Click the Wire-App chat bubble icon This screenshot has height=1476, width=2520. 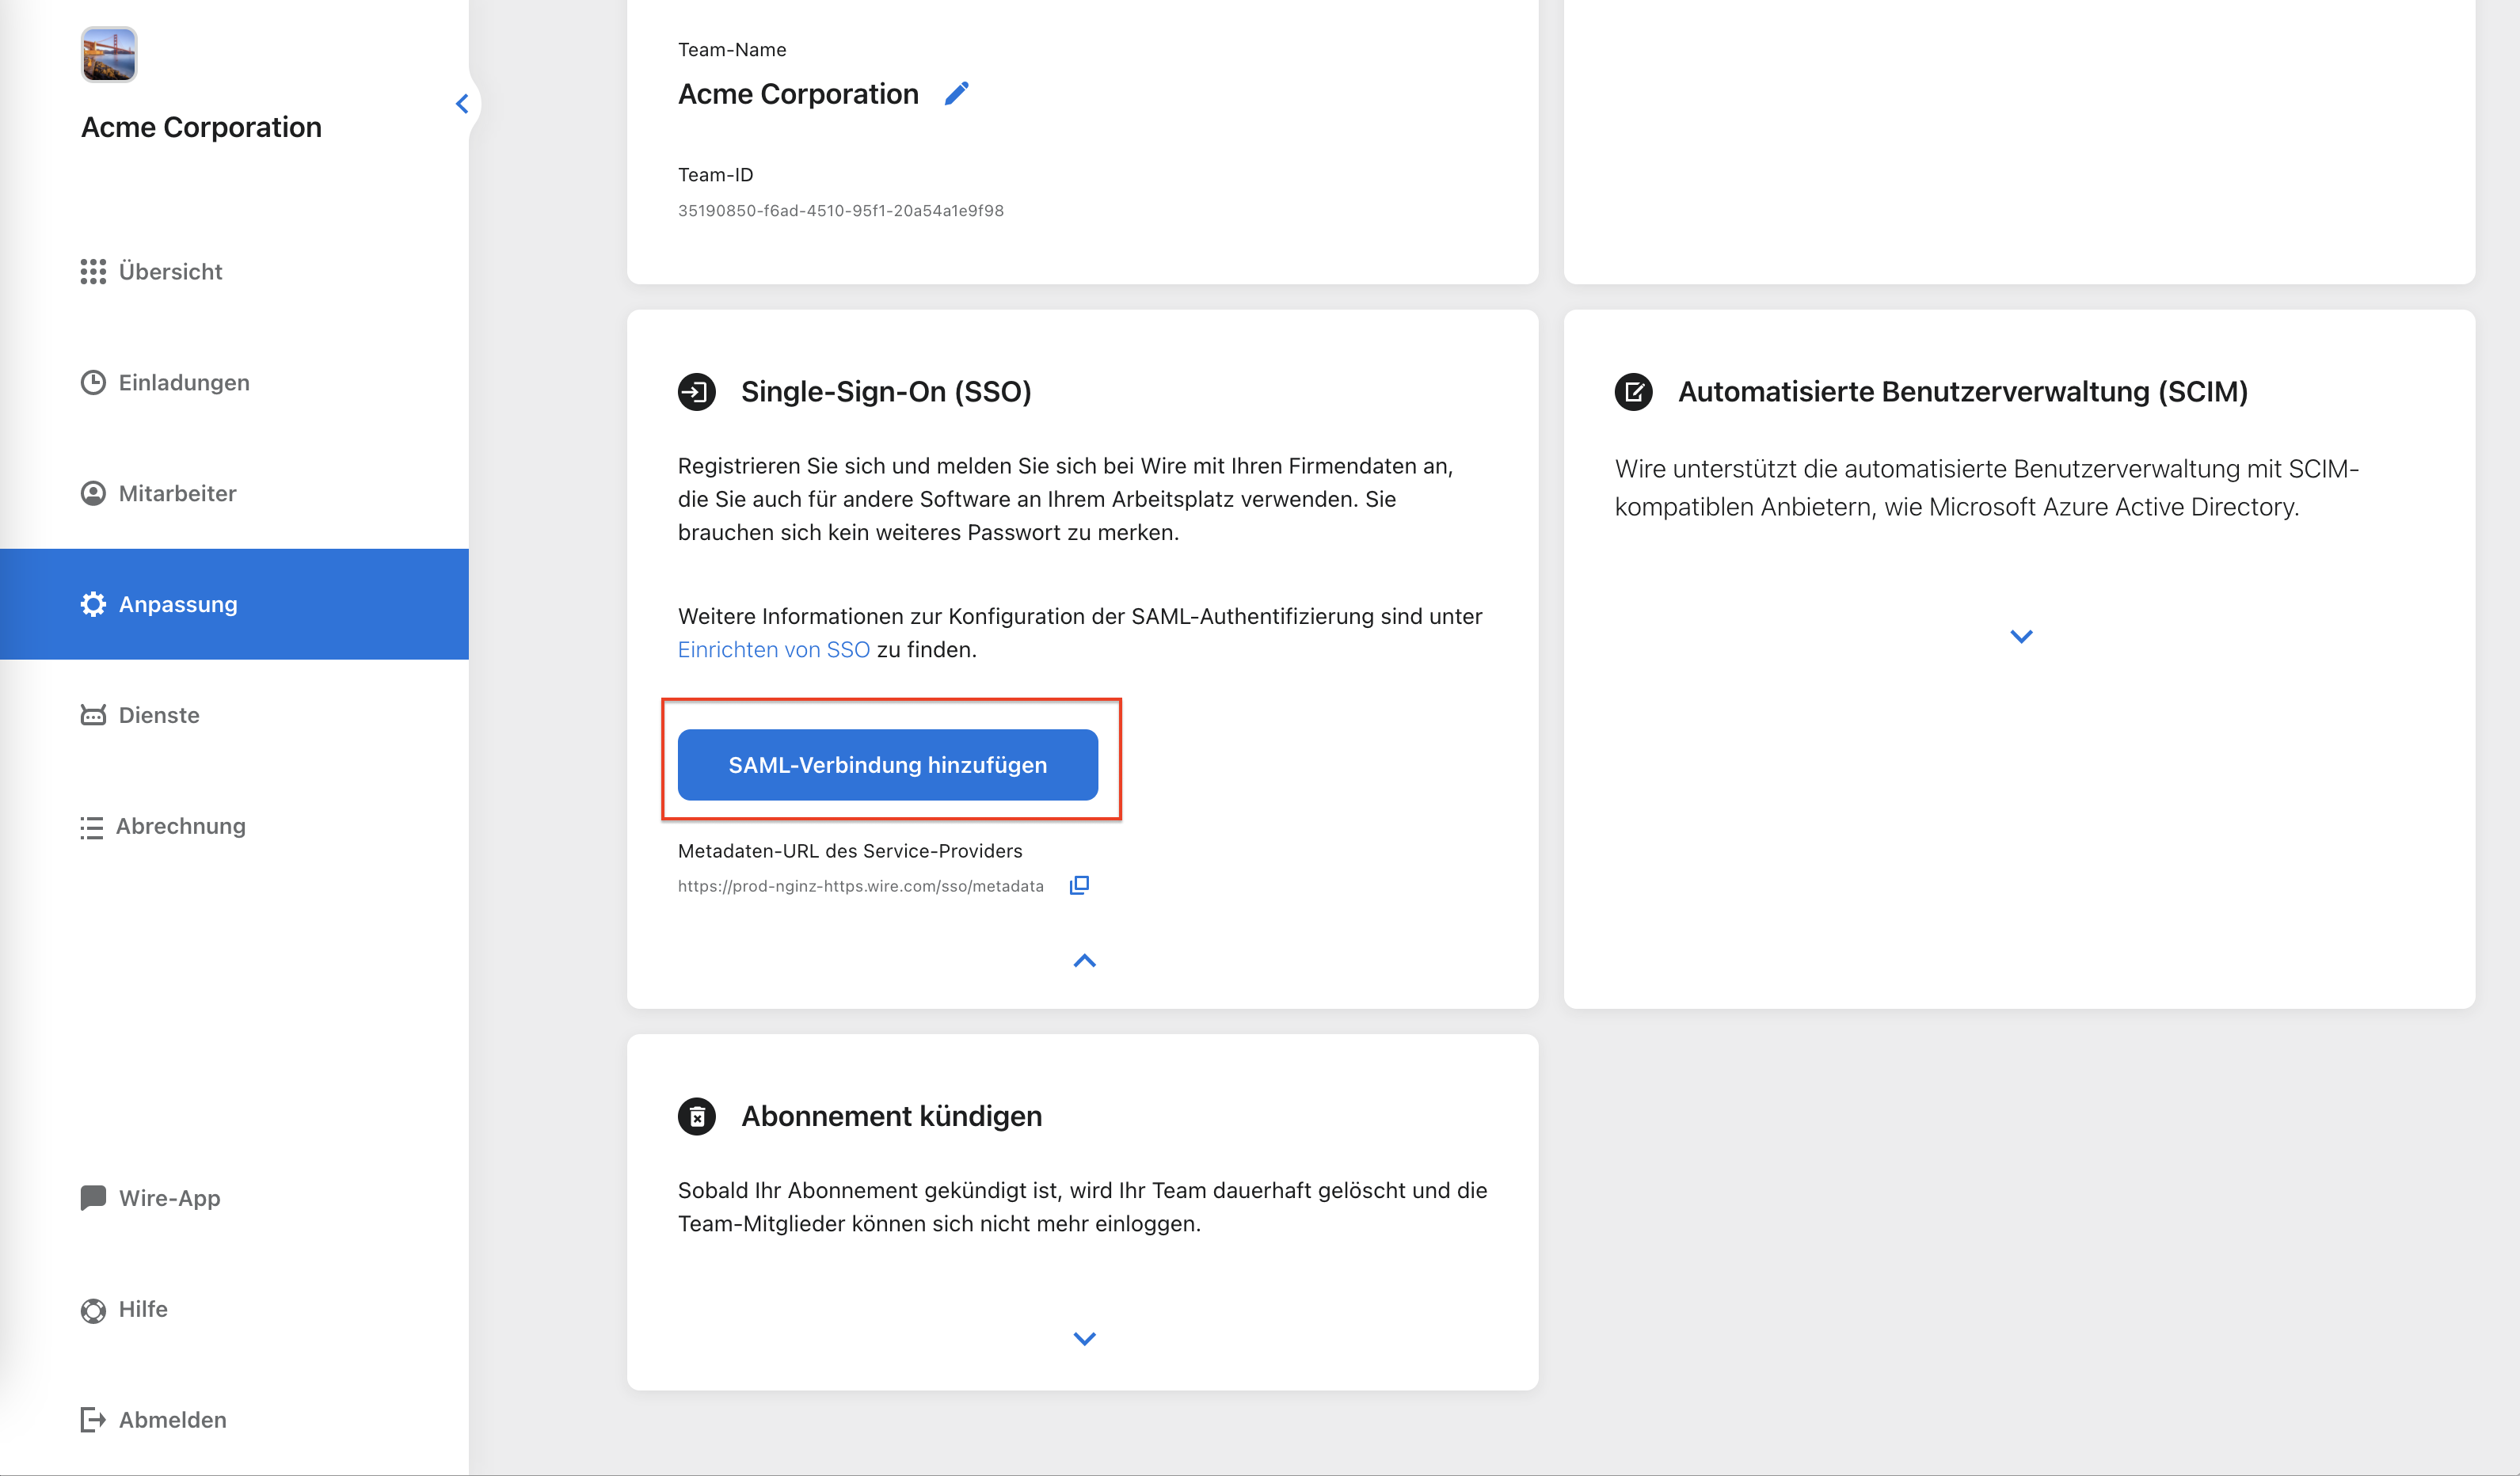point(93,1198)
